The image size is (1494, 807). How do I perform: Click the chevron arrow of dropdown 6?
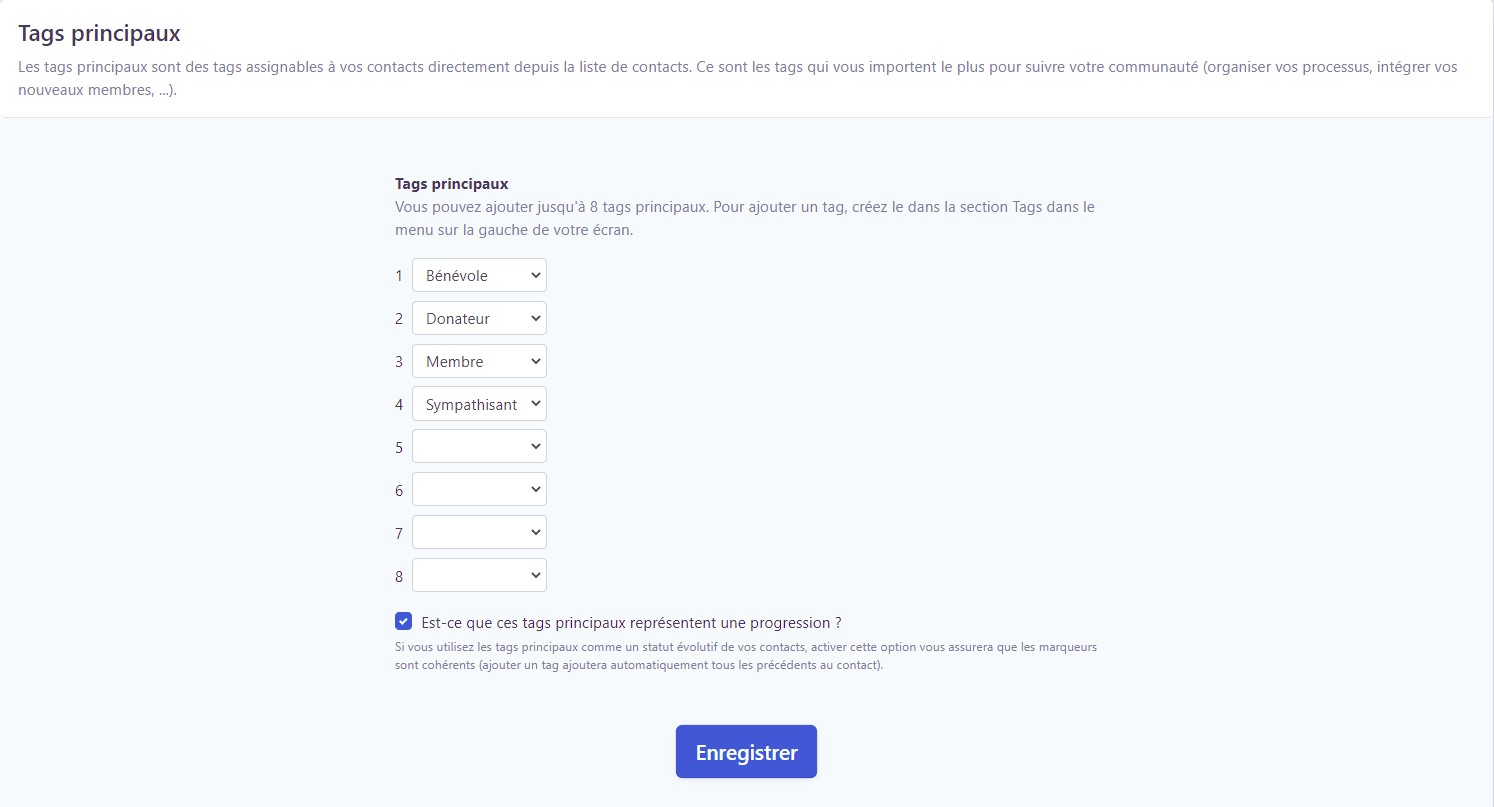536,489
